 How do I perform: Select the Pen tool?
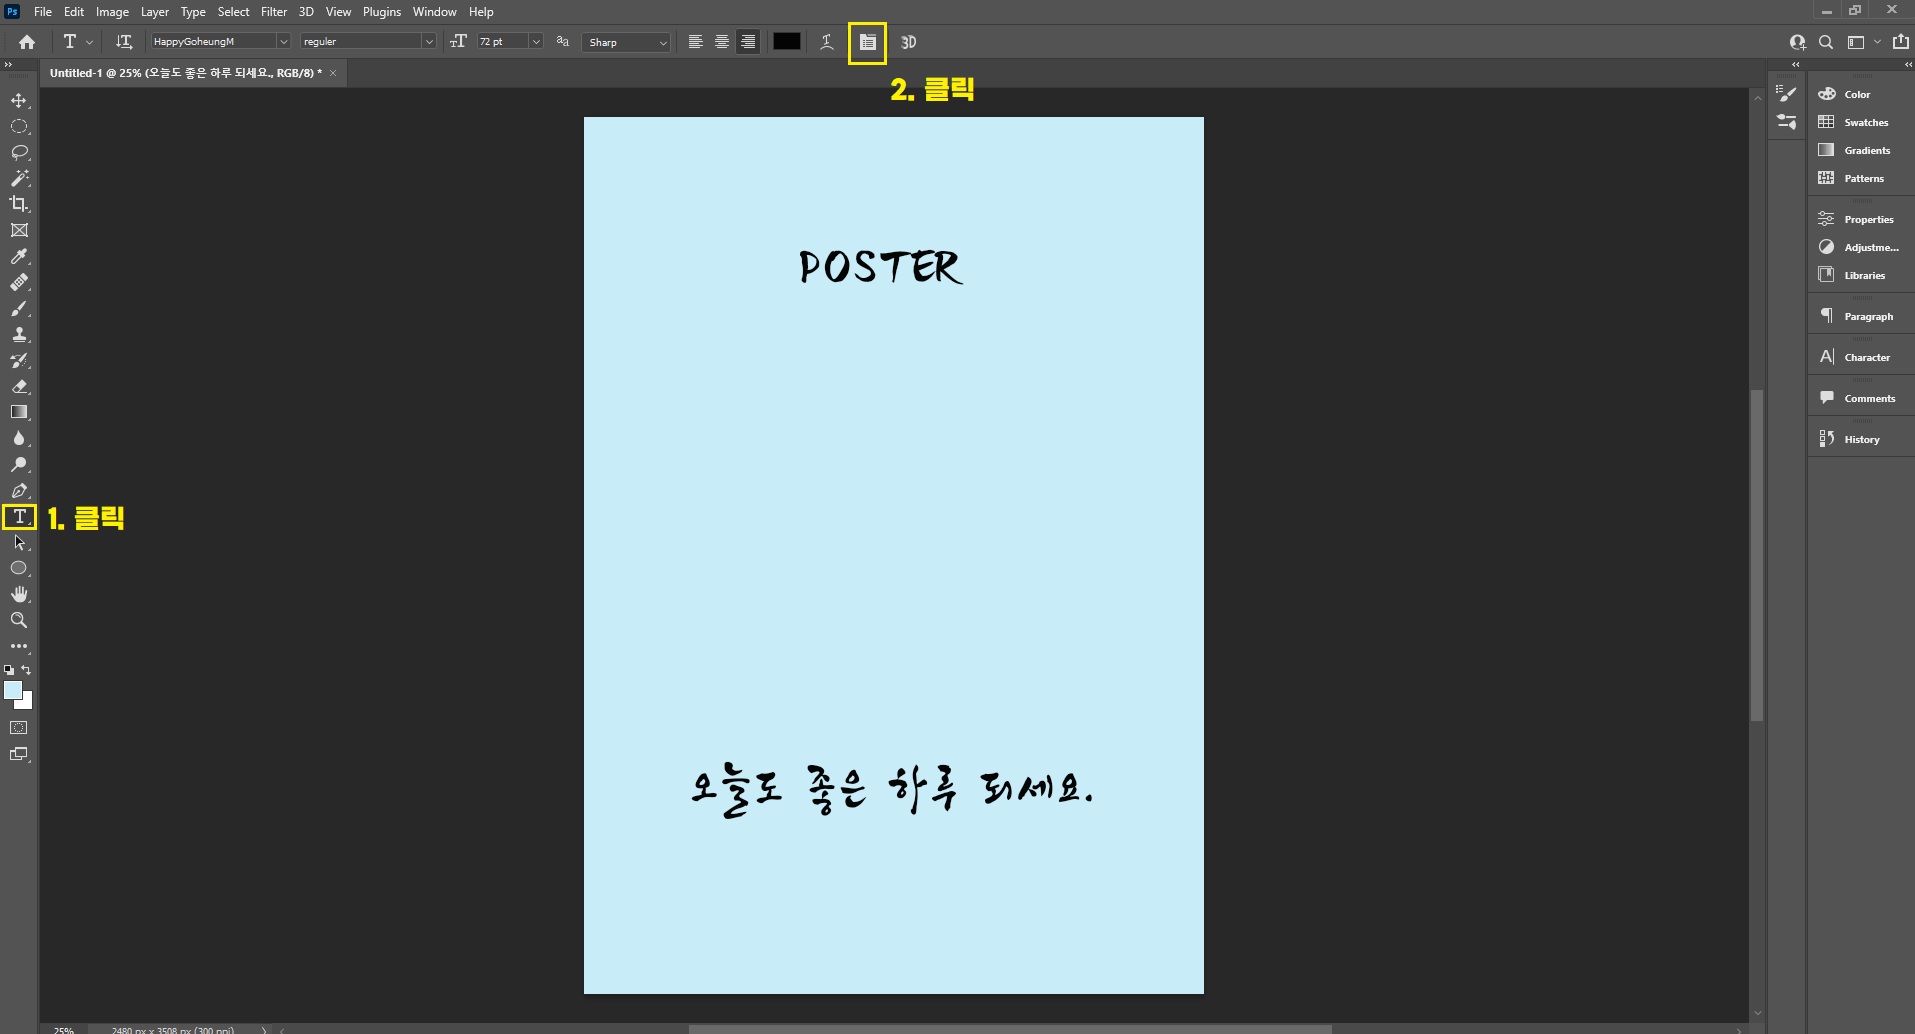point(19,490)
